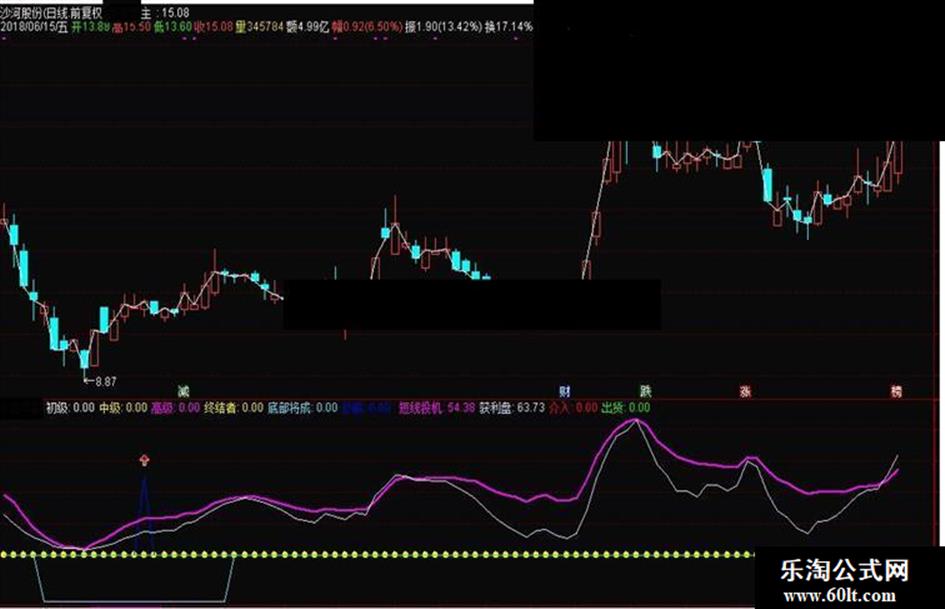Click the 中级: 0.00 indicator label

pos(123,408)
